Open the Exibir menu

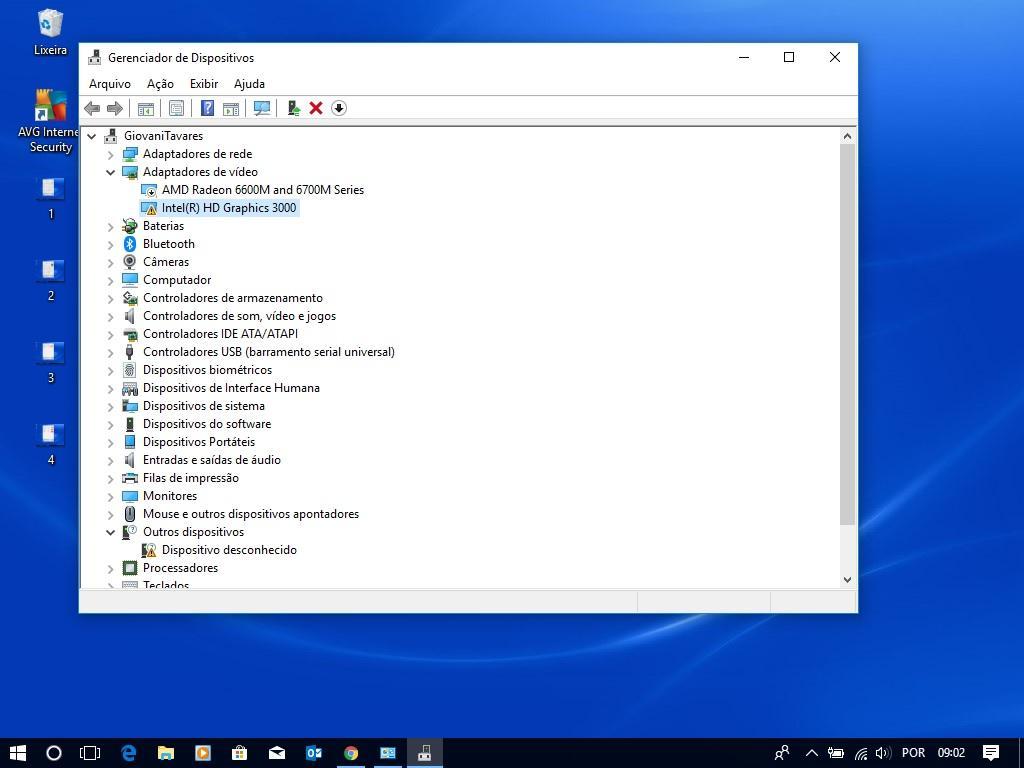pos(204,84)
